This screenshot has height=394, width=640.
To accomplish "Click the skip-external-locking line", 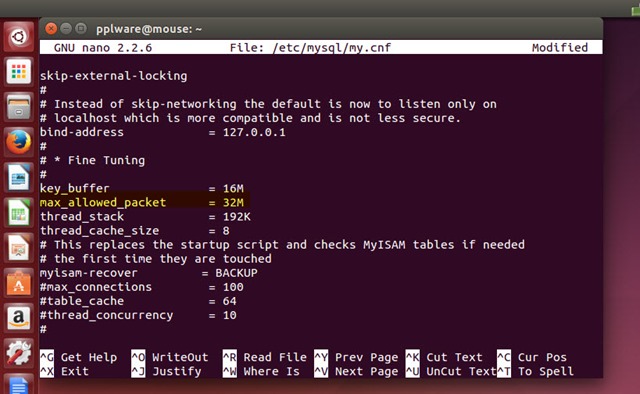I will (x=113, y=76).
